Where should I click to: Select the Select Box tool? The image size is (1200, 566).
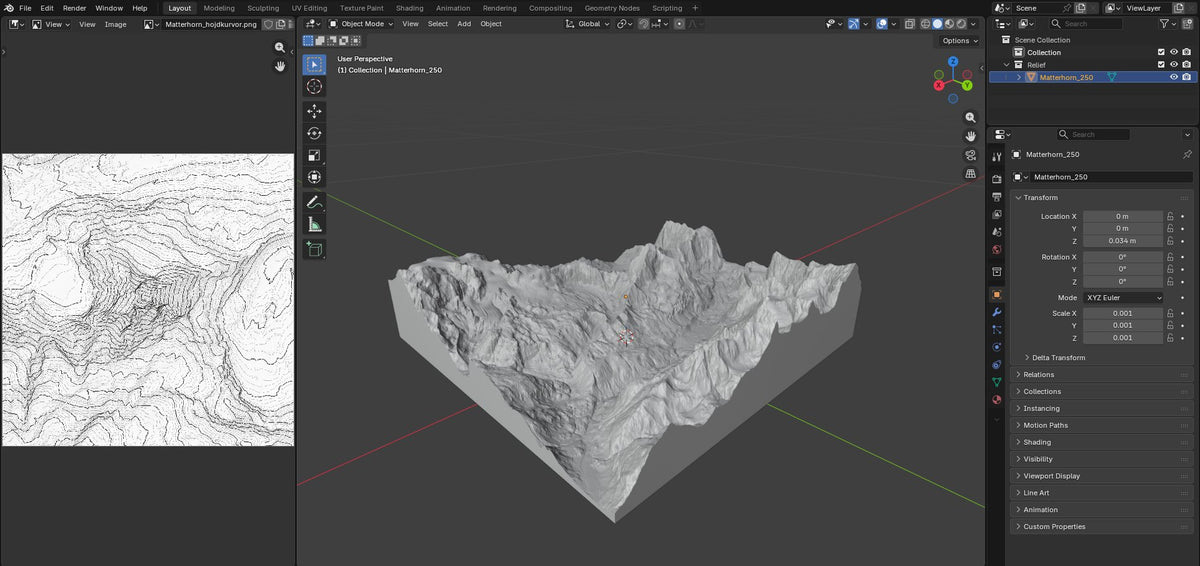(x=315, y=65)
